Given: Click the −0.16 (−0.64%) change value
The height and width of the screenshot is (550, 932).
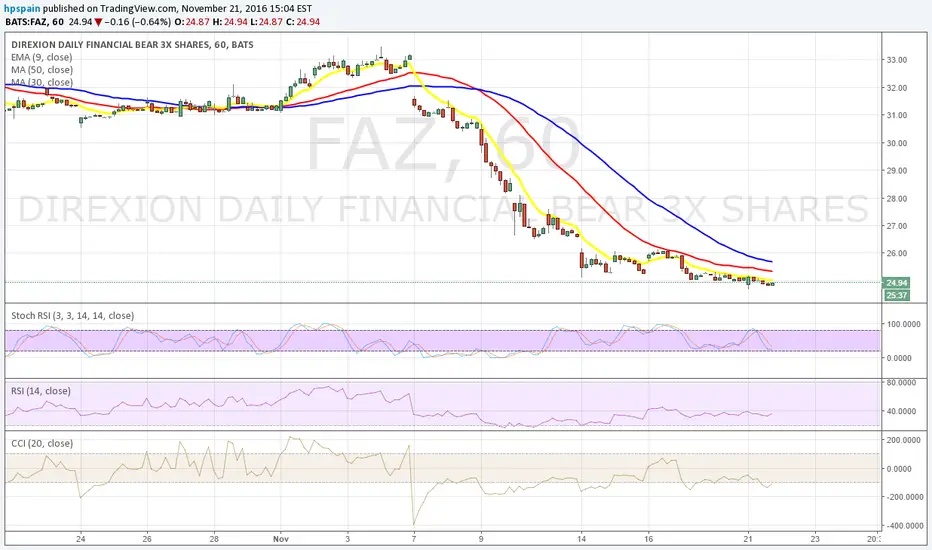Looking at the screenshot, I should tap(138, 22).
